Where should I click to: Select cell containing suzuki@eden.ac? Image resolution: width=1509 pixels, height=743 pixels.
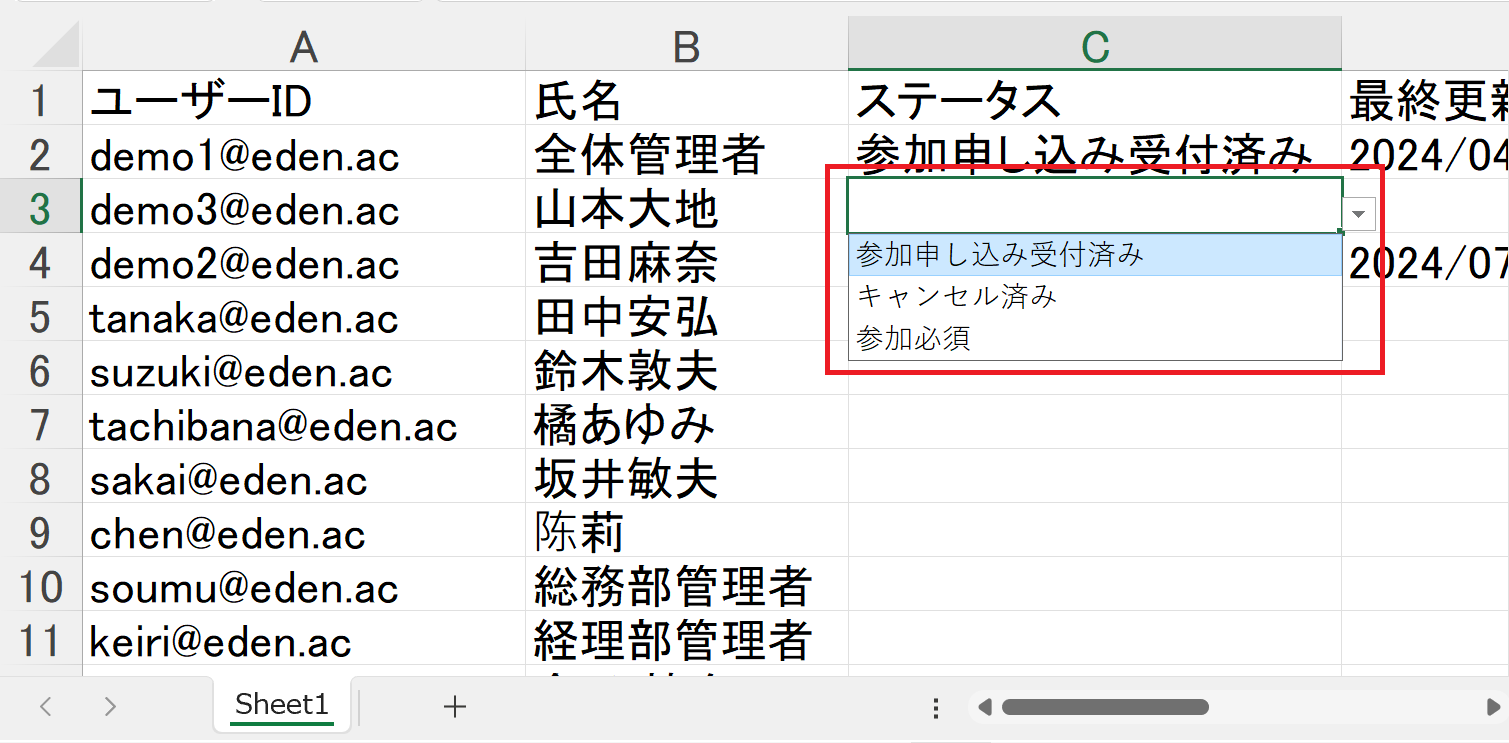[x=304, y=368]
